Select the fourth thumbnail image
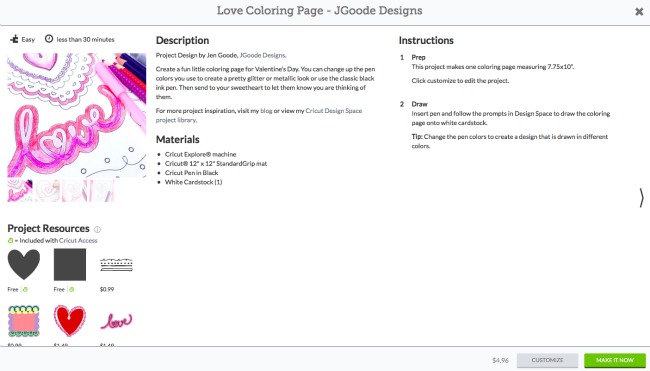 coord(102,191)
